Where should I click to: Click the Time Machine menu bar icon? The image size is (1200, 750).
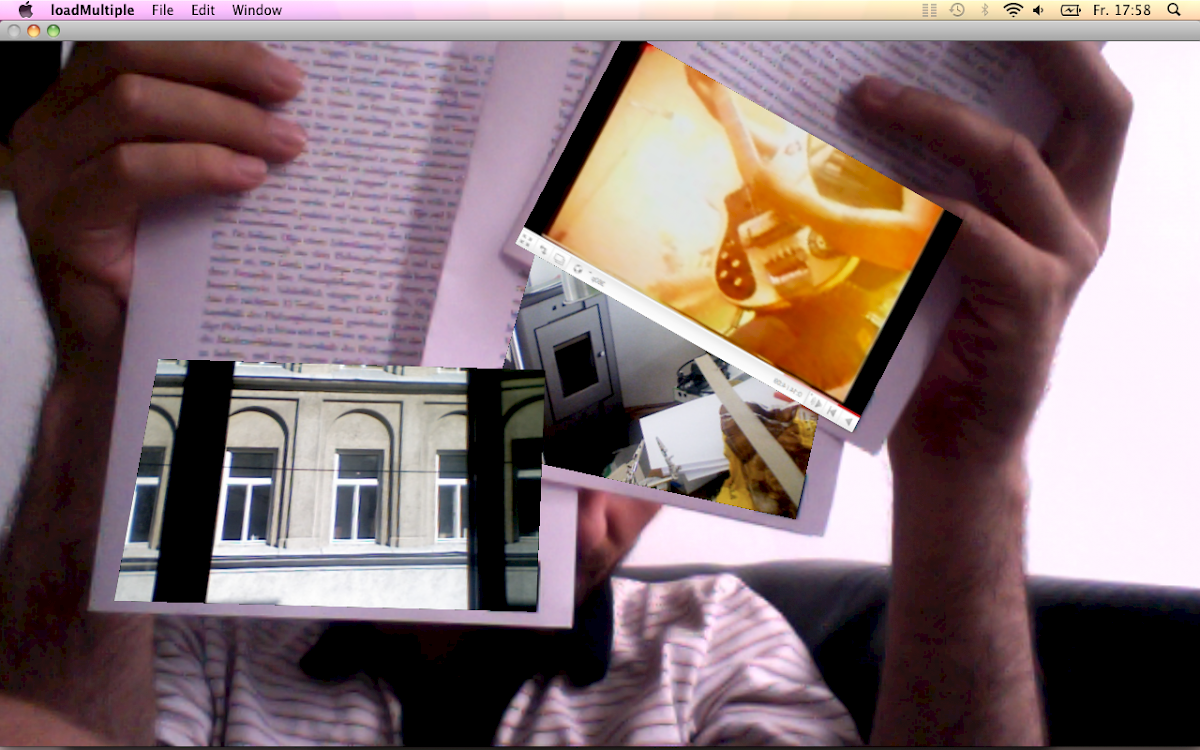pos(957,10)
